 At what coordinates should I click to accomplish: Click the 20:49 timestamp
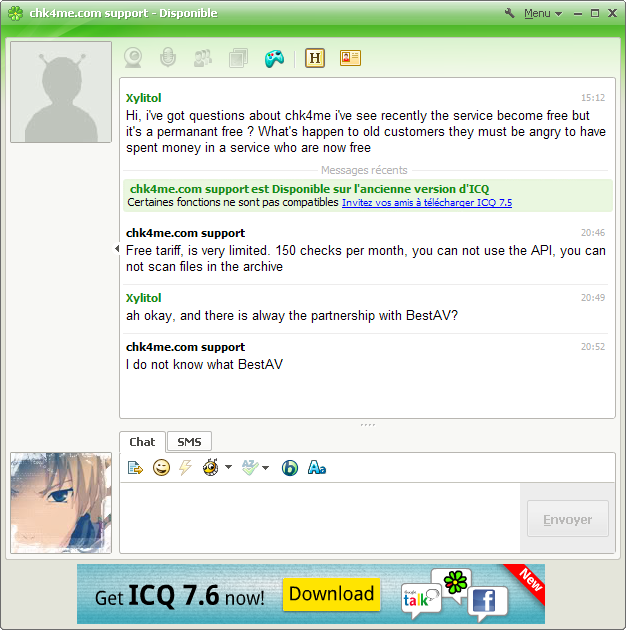pyautogui.click(x=593, y=298)
